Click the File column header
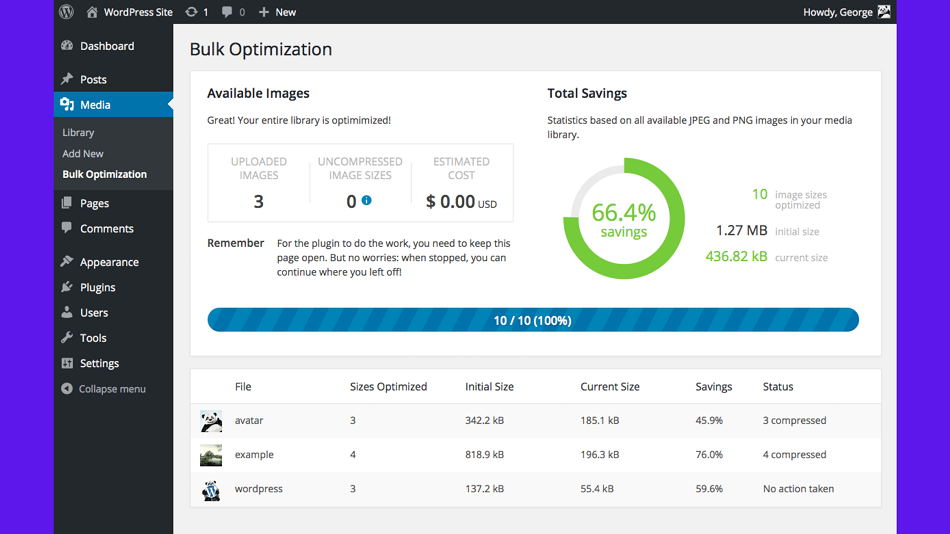 coord(243,387)
